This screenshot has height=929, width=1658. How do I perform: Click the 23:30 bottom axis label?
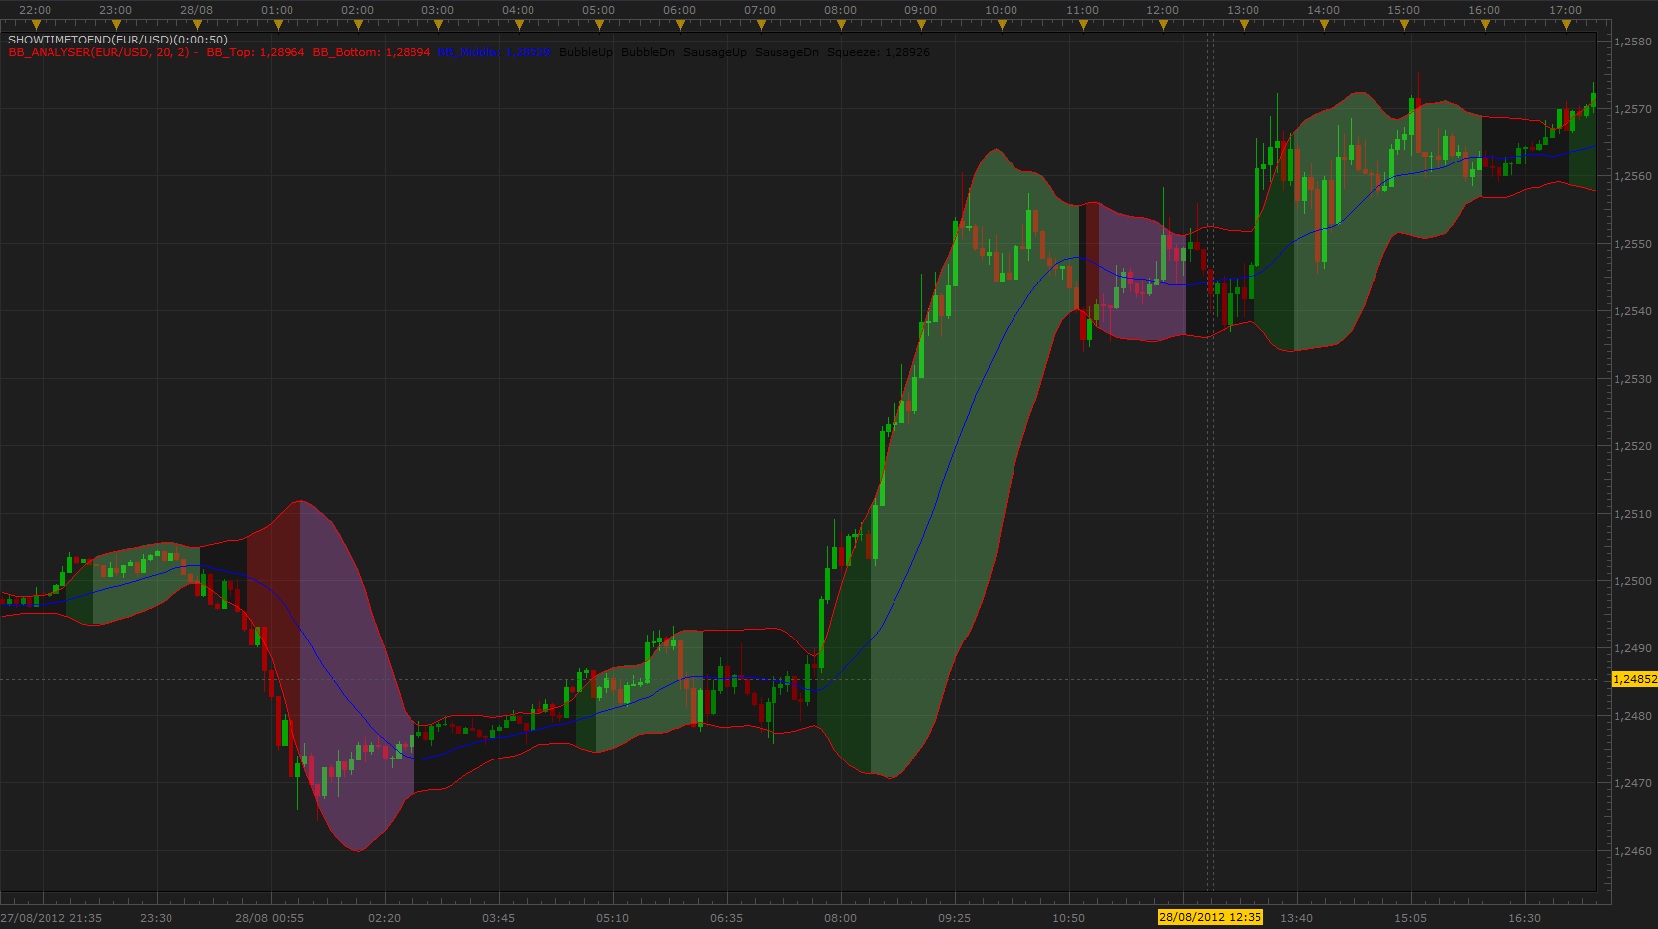coord(156,917)
